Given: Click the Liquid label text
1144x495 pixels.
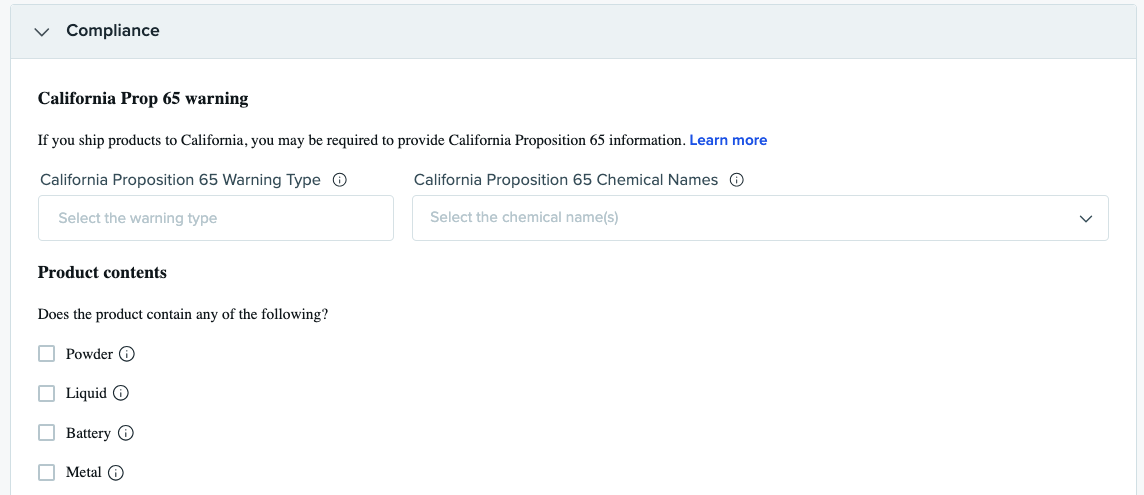Looking at the screenshot, I should 86,394.
